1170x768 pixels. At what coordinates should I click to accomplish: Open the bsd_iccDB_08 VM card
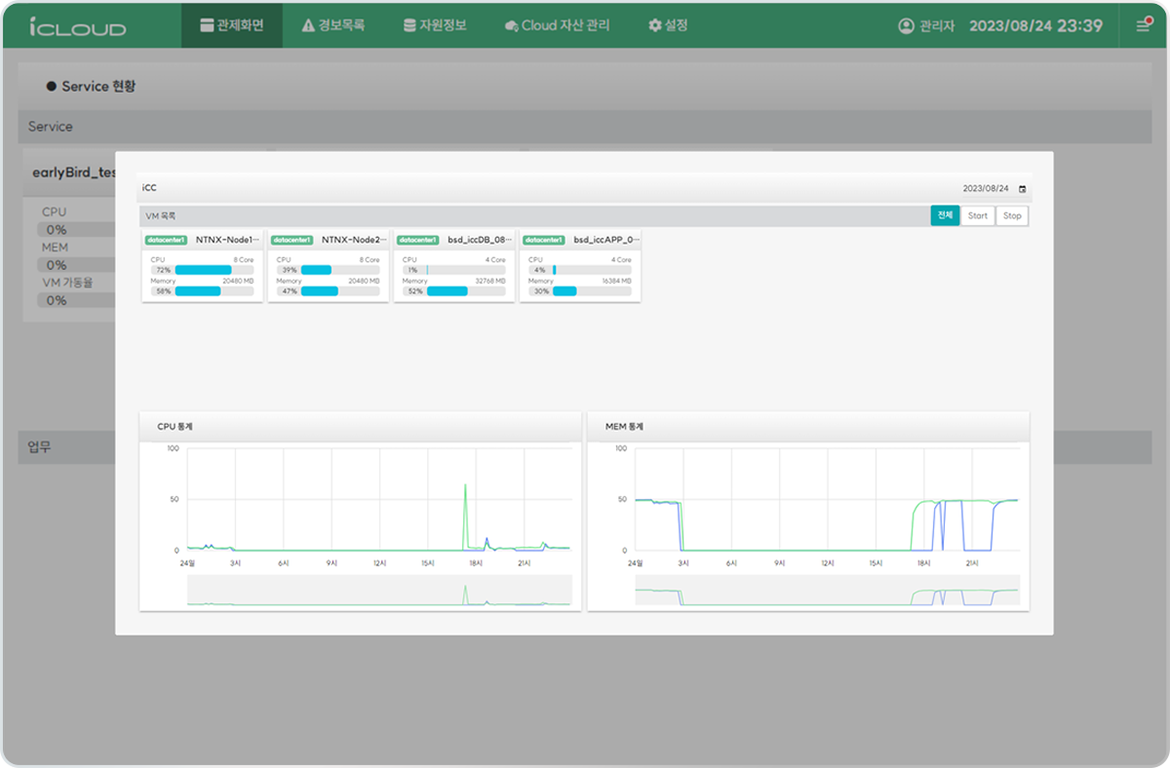click(454, 266)
